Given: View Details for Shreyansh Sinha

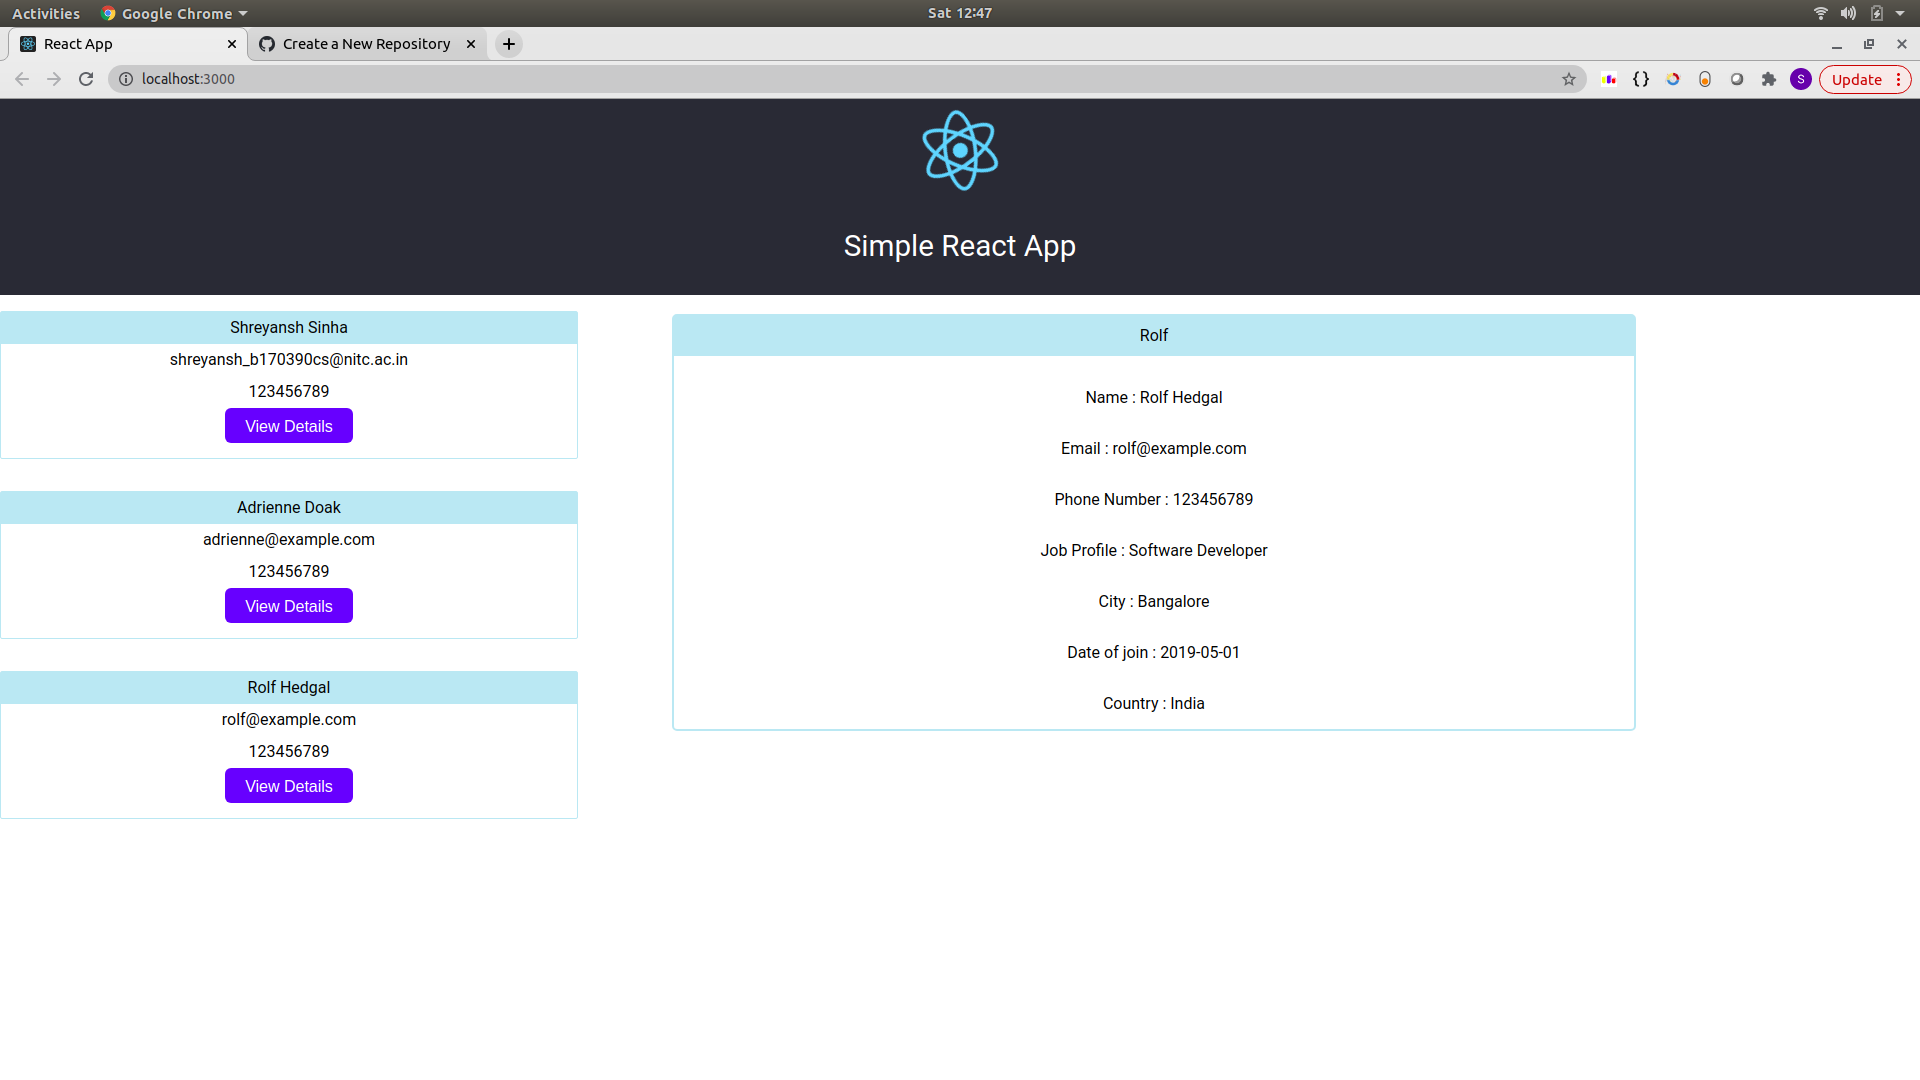Looking at the screenshot, I should coord(288,425).
